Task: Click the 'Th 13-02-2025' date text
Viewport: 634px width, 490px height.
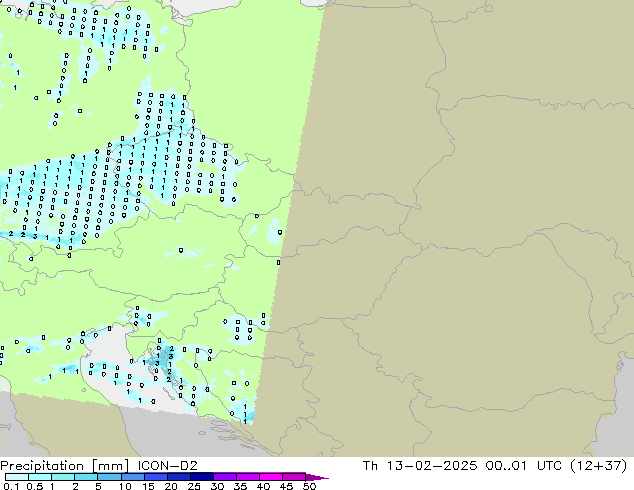Action: [420, 465]
